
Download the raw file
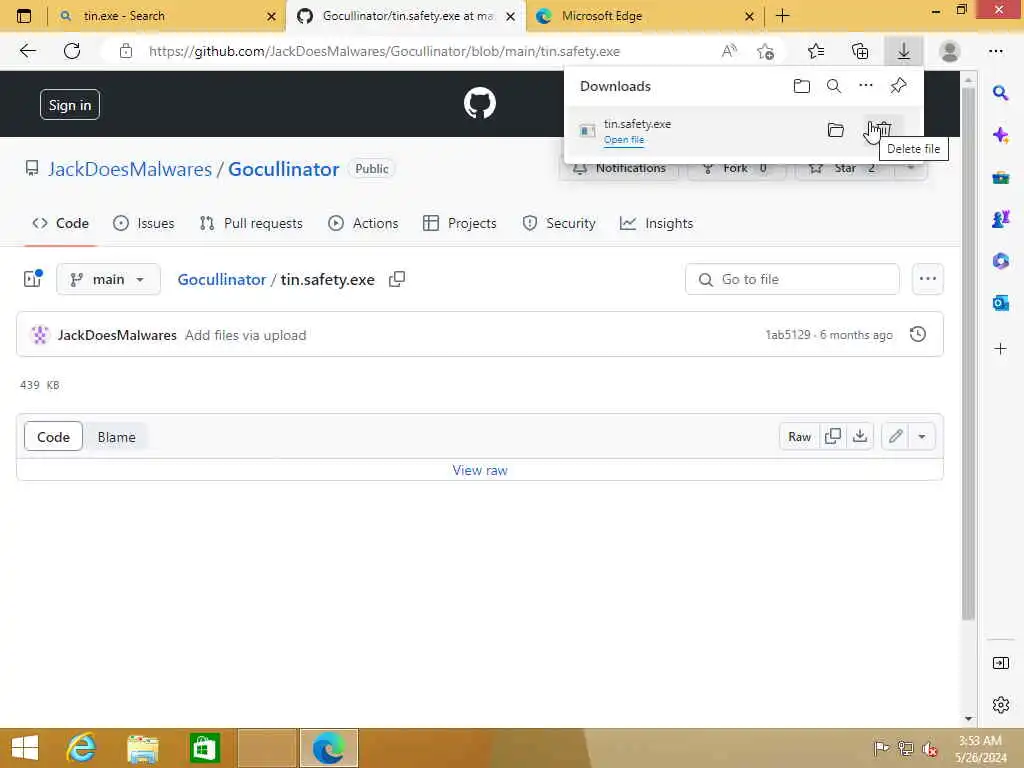(860, 437)
